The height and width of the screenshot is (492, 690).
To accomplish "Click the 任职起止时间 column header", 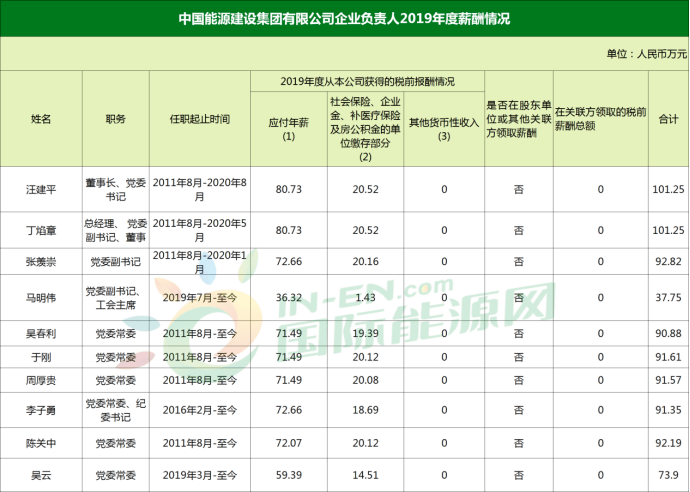I will click(200, 119).
